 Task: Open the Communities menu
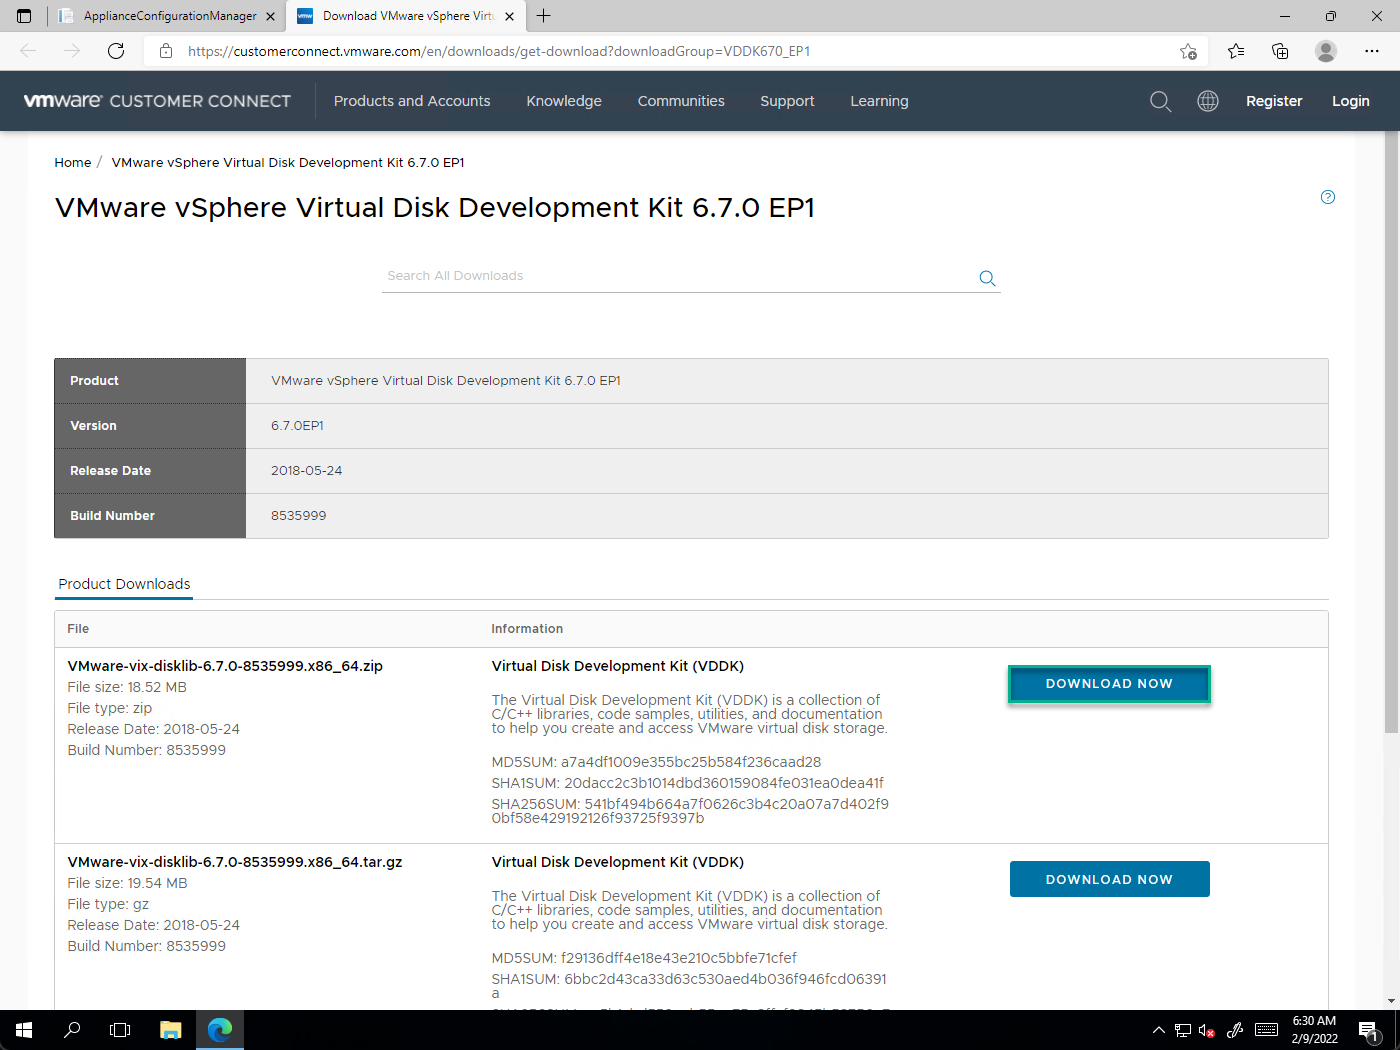[x=681, y=101]
